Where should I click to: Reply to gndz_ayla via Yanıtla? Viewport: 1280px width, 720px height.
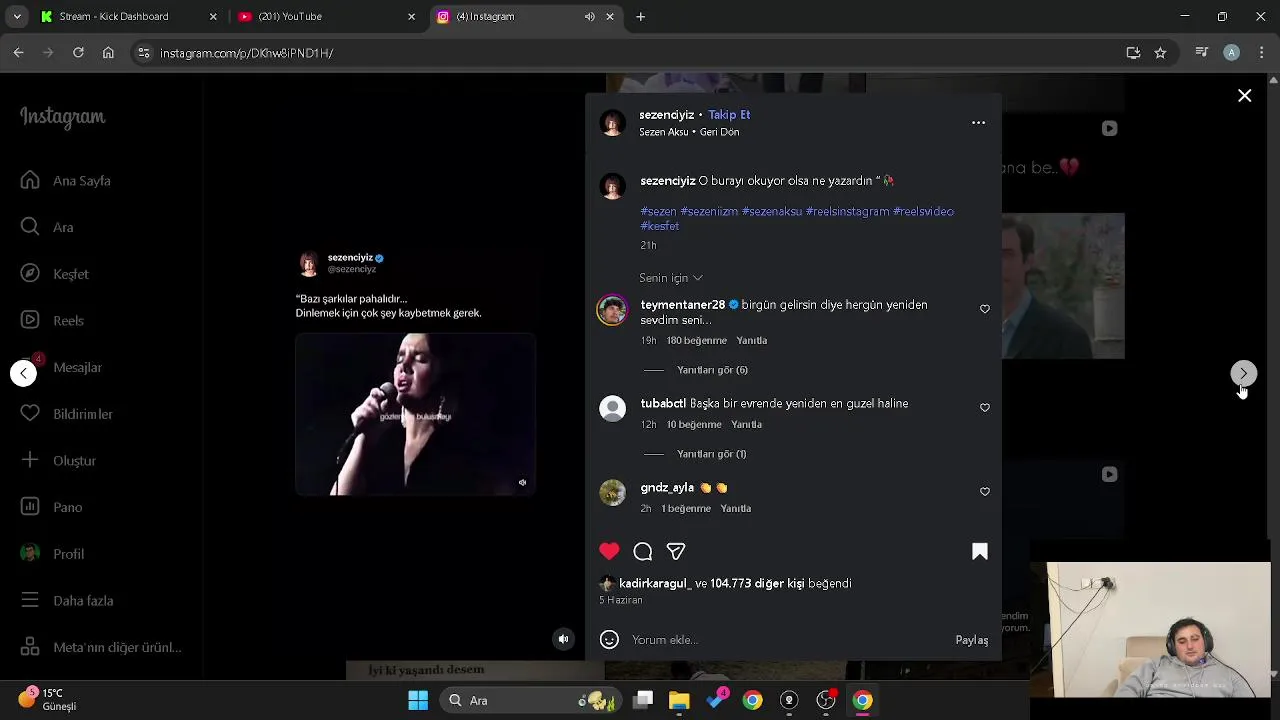point(736,508)
